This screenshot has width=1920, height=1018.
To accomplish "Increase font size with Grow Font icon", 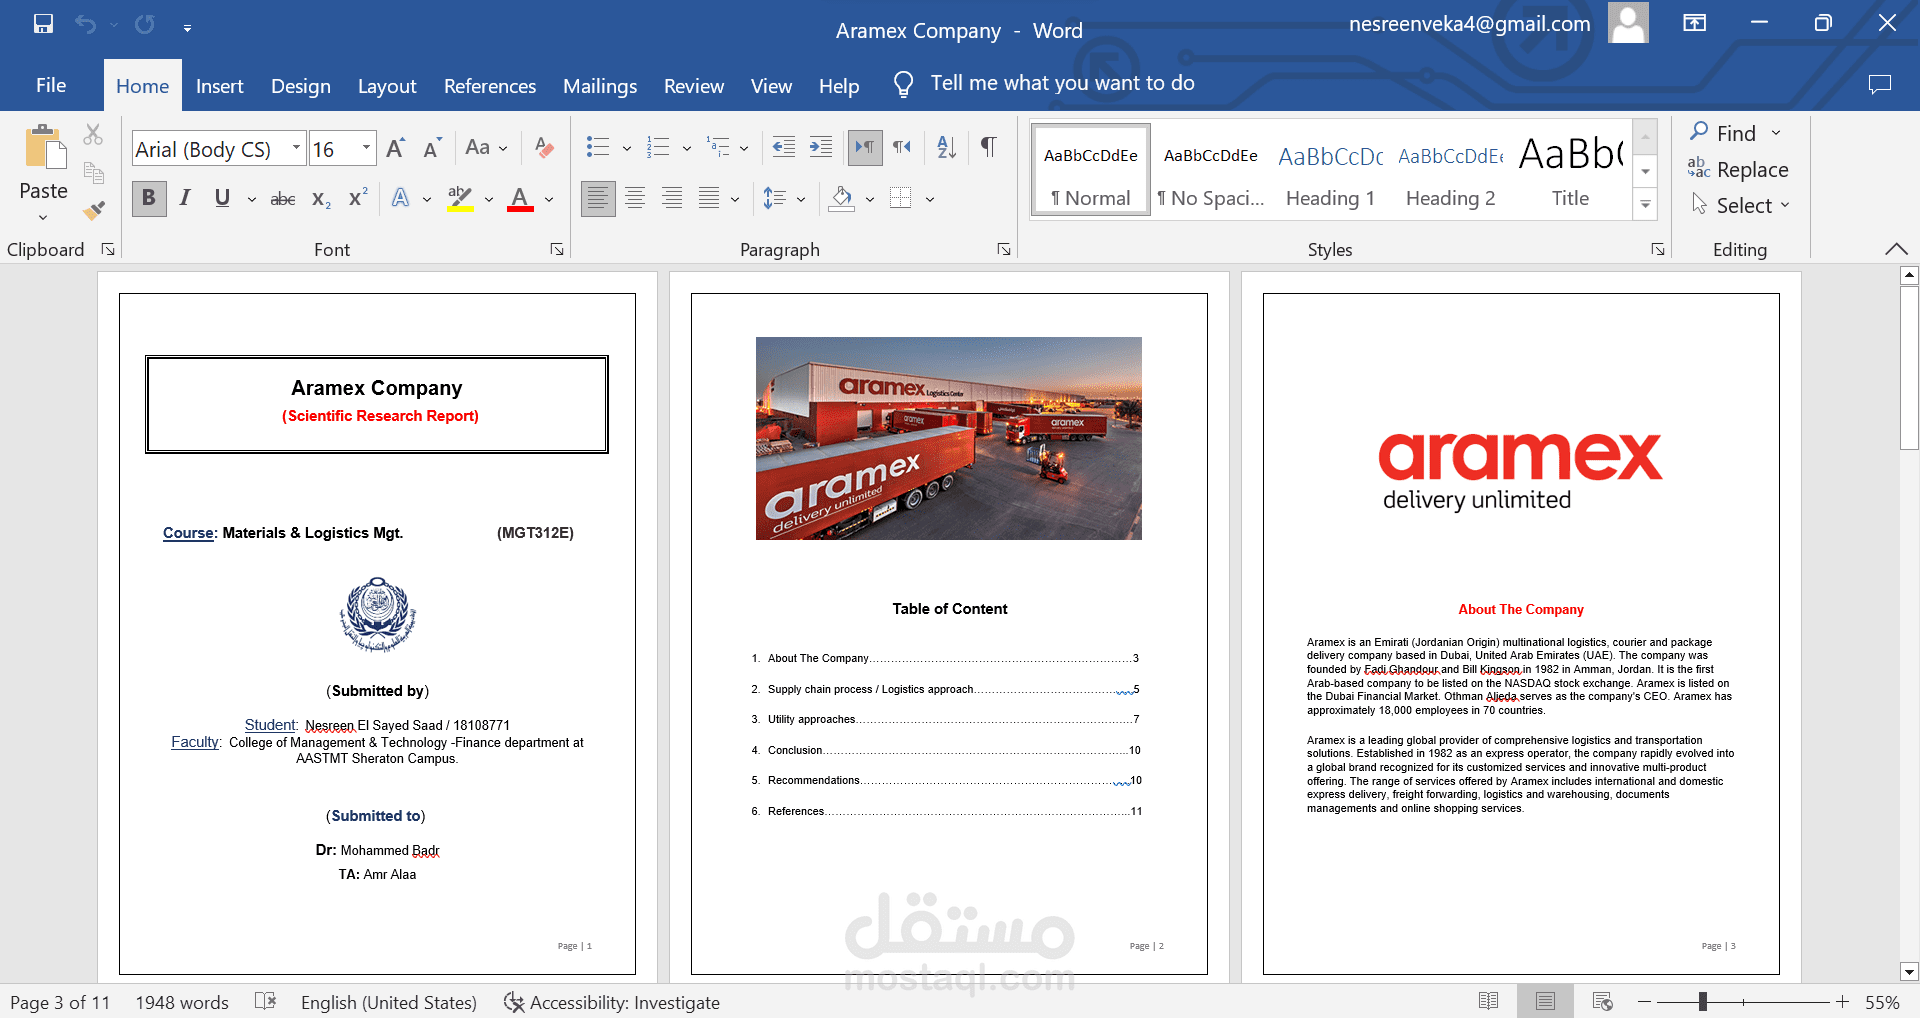I will point(396,148).
